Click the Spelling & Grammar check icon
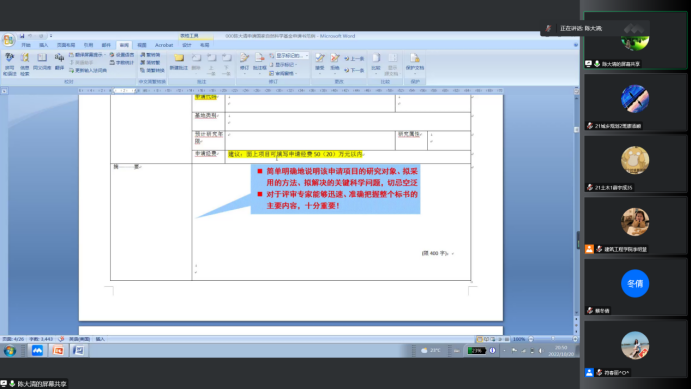This screenshot has width=692, height=389. [9, 63]
